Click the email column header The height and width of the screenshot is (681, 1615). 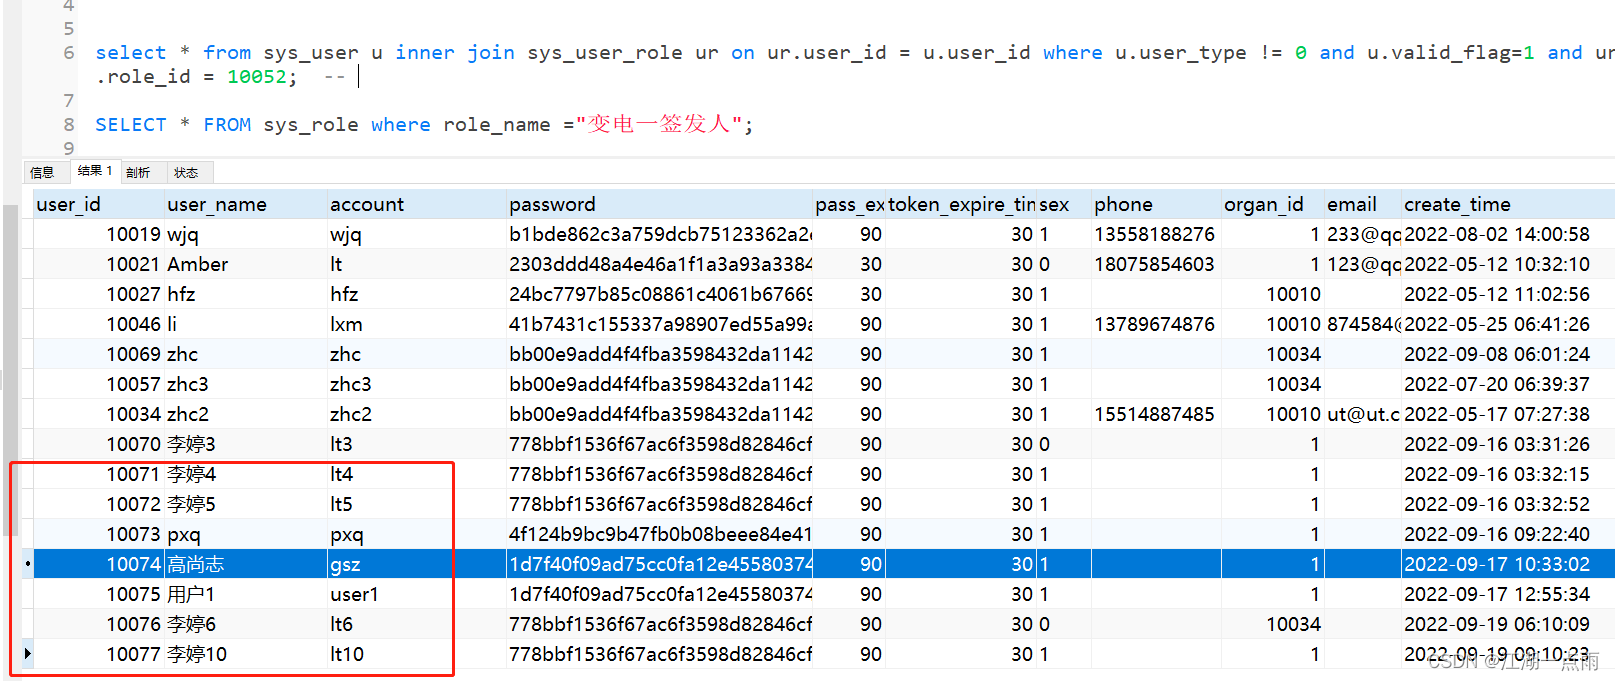[1362, 204]
